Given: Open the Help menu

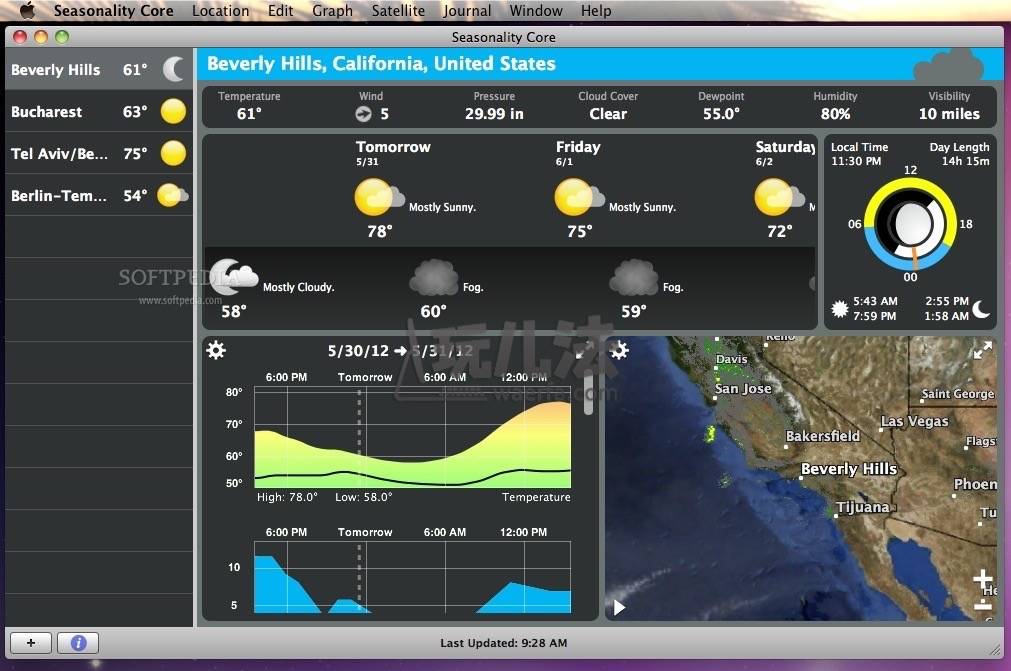Looking at the screenshot, I should pos(596,11).
